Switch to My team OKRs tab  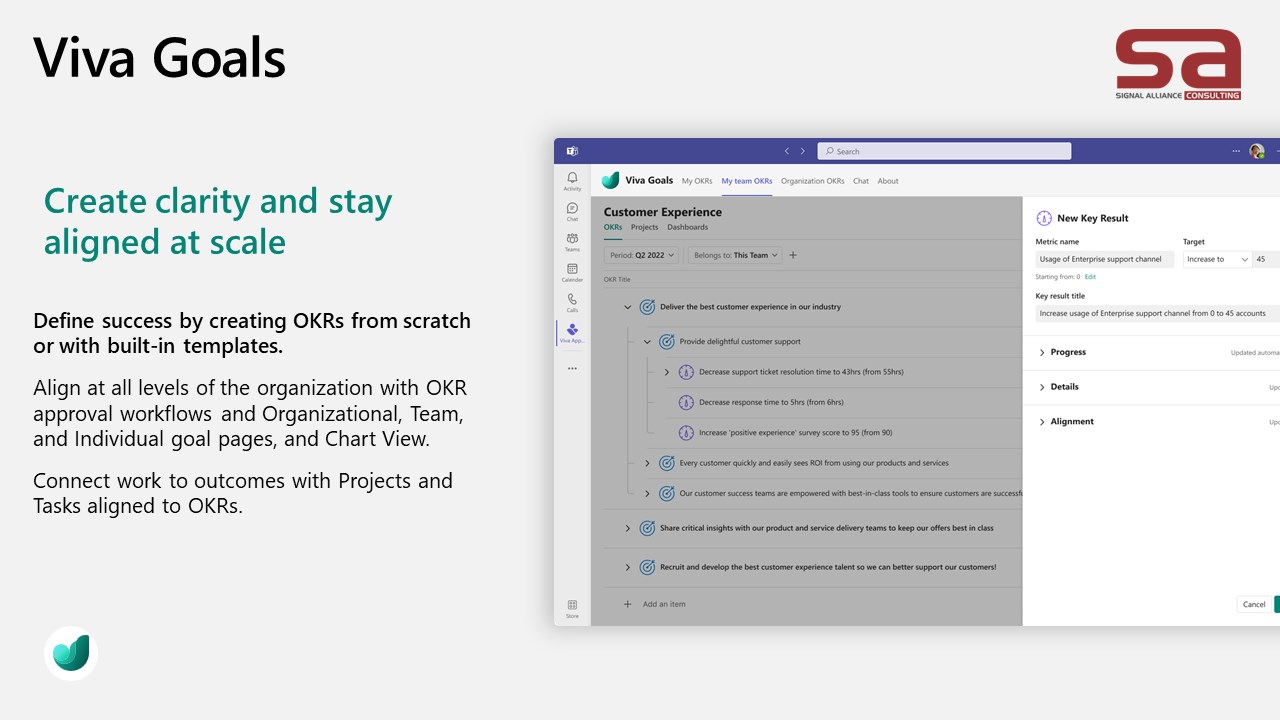coord(747,181)
